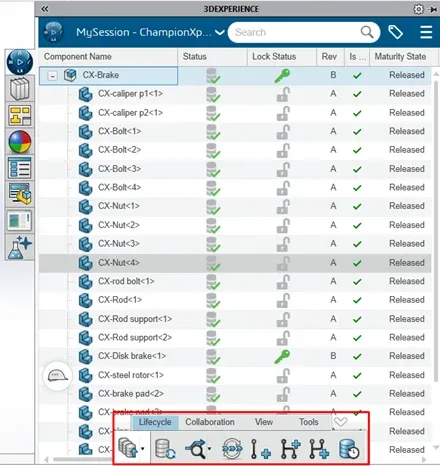Open the side tab showing list with yellow cube
Screen dimensions: 440x466
pos(20,194)
